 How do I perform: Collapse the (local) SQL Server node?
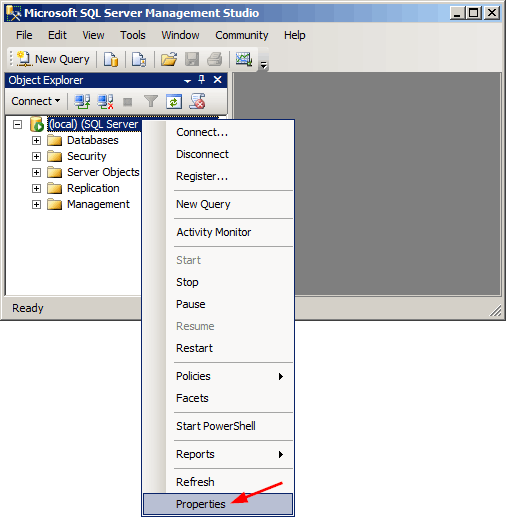point(17,125)
